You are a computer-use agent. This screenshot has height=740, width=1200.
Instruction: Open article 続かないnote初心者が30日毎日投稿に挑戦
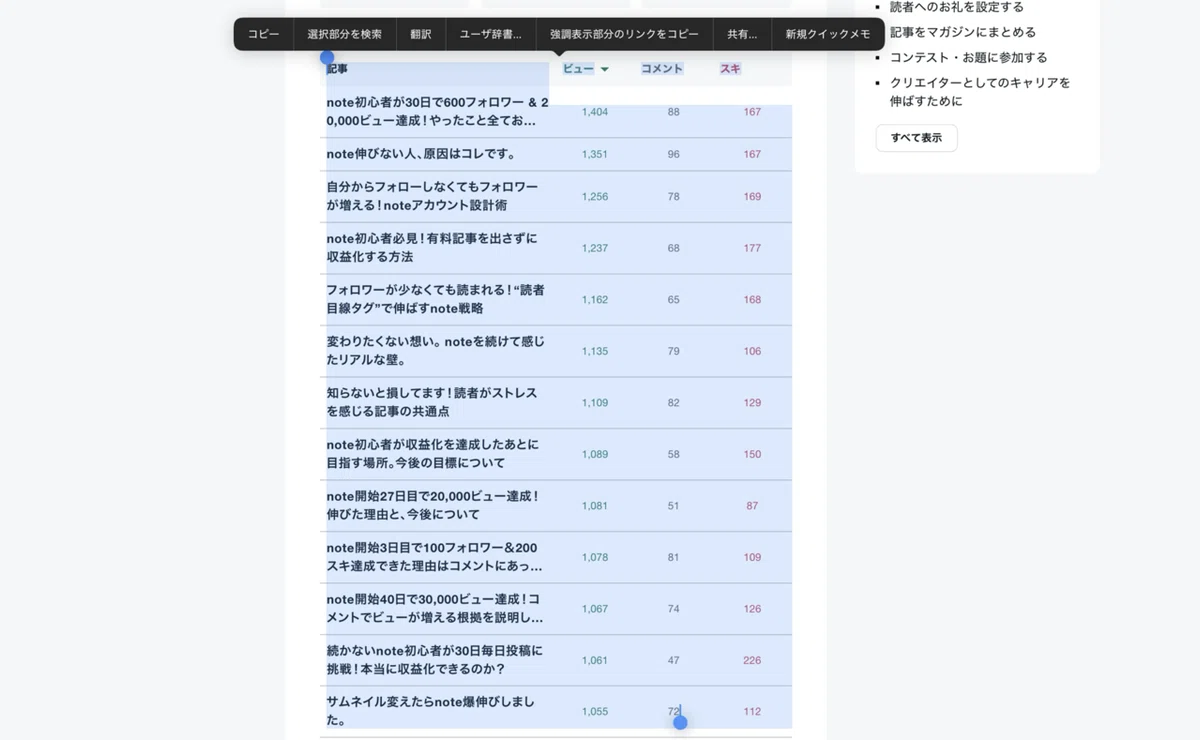(x=434, y=660)
